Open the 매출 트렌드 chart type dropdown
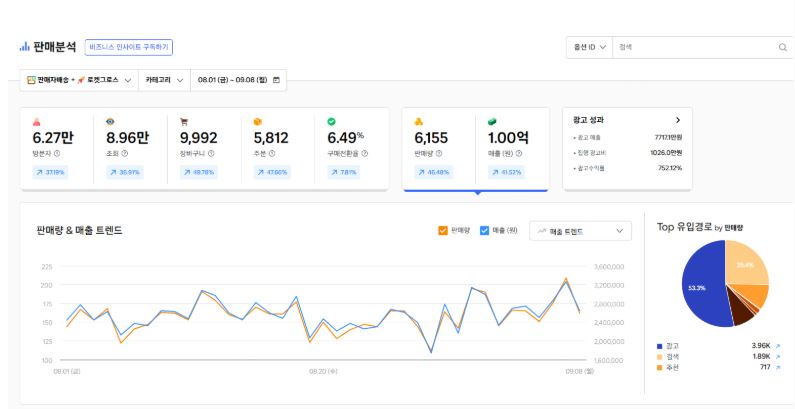Screen dimensions: 795x409 (581, 231)
